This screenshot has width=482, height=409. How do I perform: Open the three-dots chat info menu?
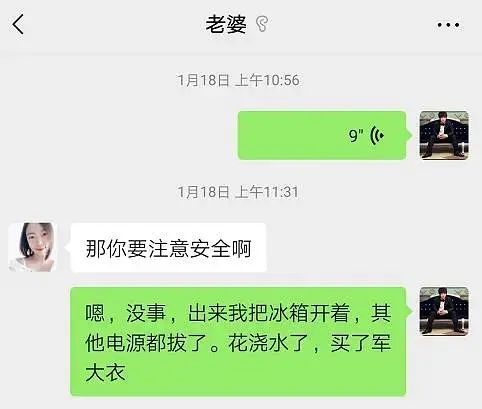coord(448,25)
